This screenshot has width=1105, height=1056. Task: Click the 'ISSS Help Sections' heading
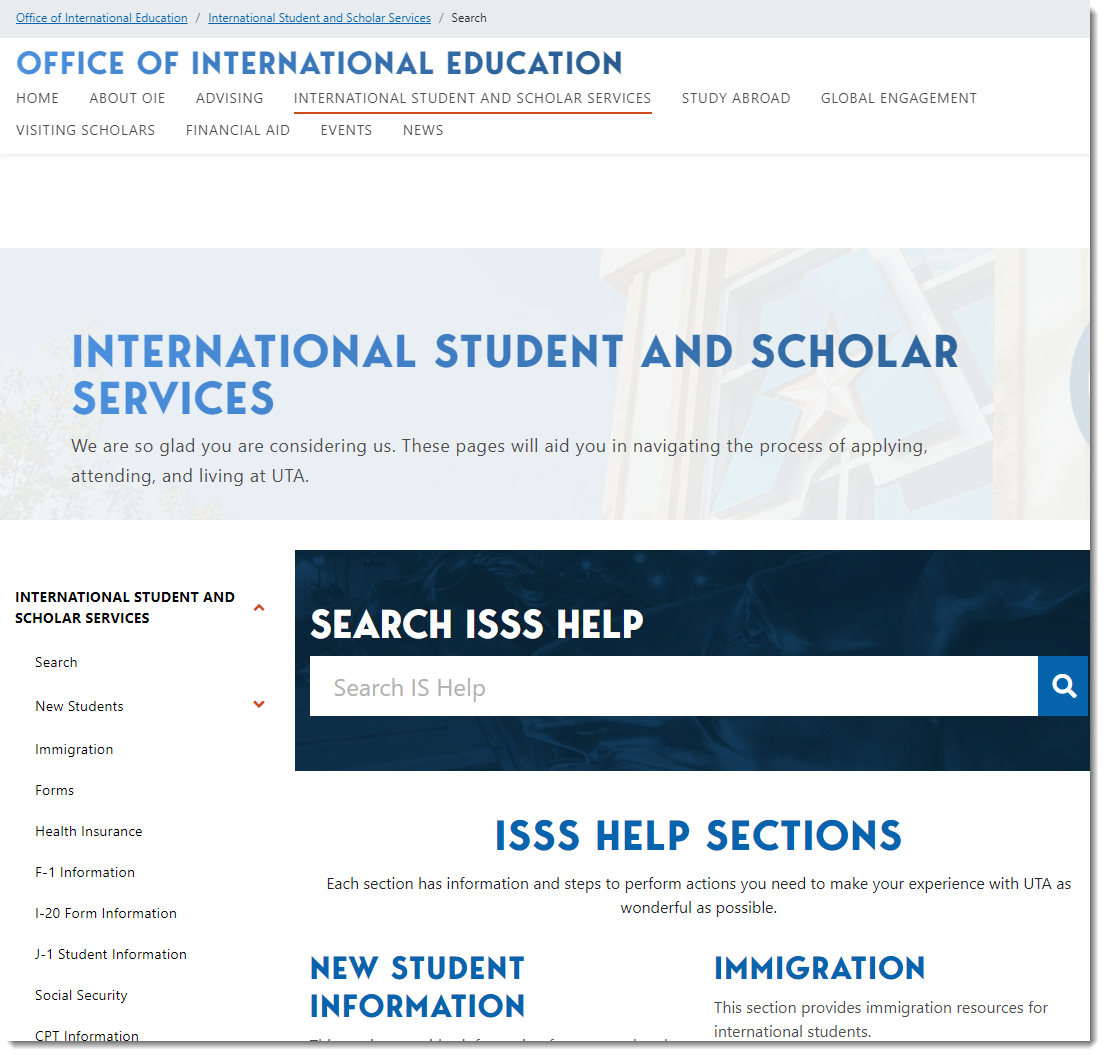(x=698, y=836)
